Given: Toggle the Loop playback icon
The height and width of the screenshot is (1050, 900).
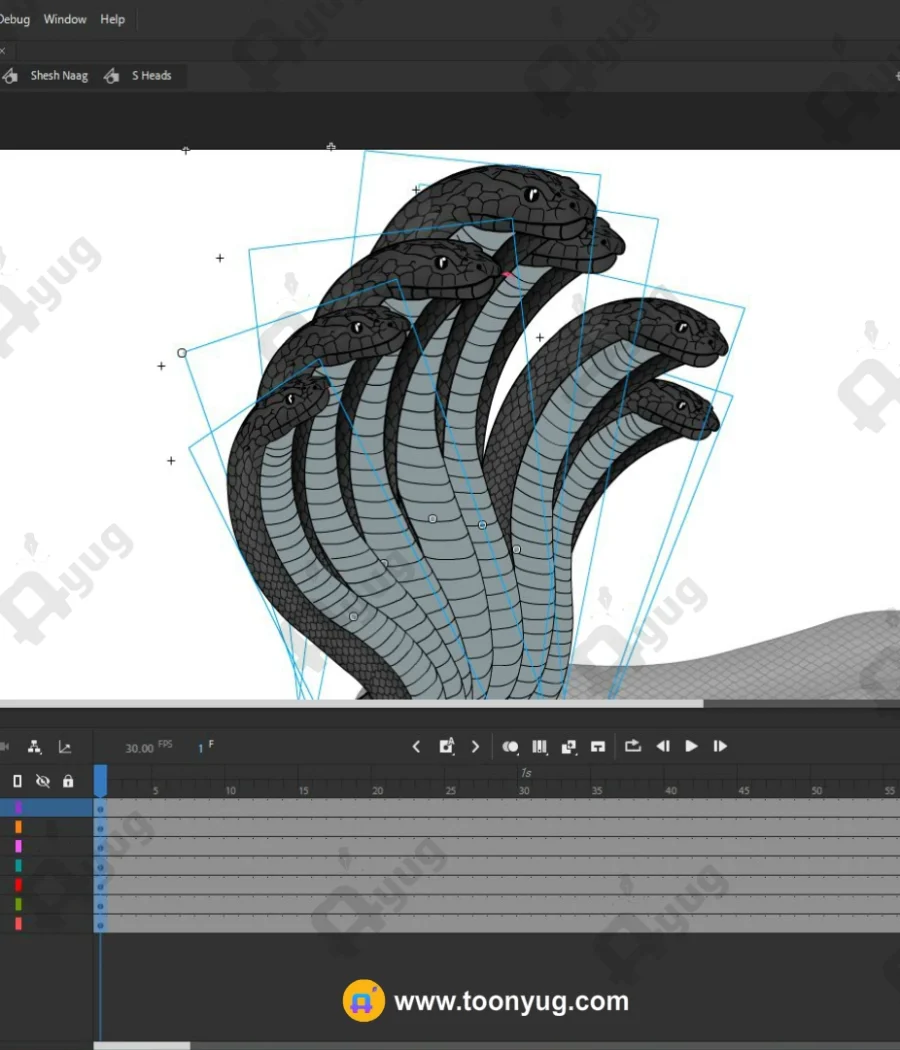Looking at the screenshot, I should (x=633, y=746).
